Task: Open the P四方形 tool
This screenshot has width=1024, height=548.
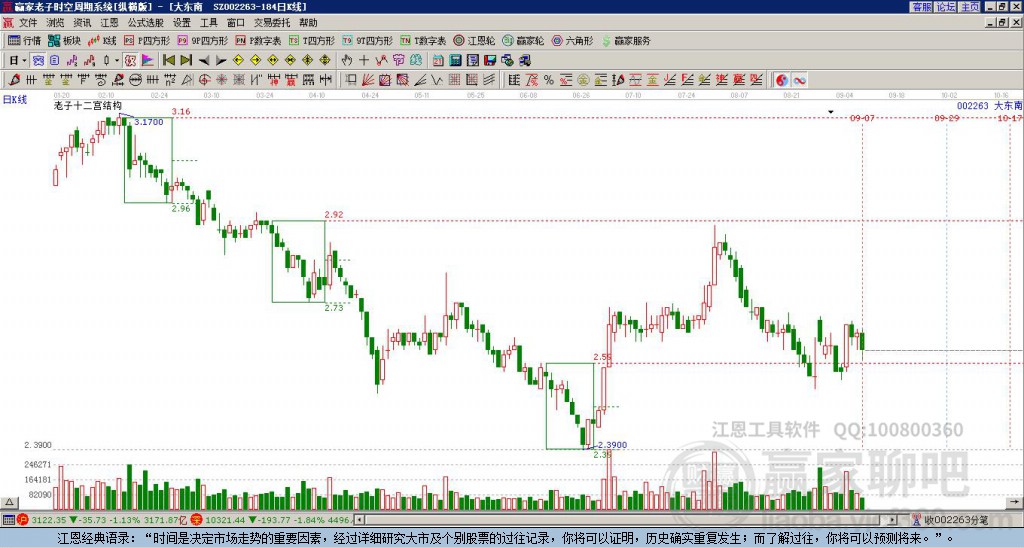Action: click(x=147, y=40)
